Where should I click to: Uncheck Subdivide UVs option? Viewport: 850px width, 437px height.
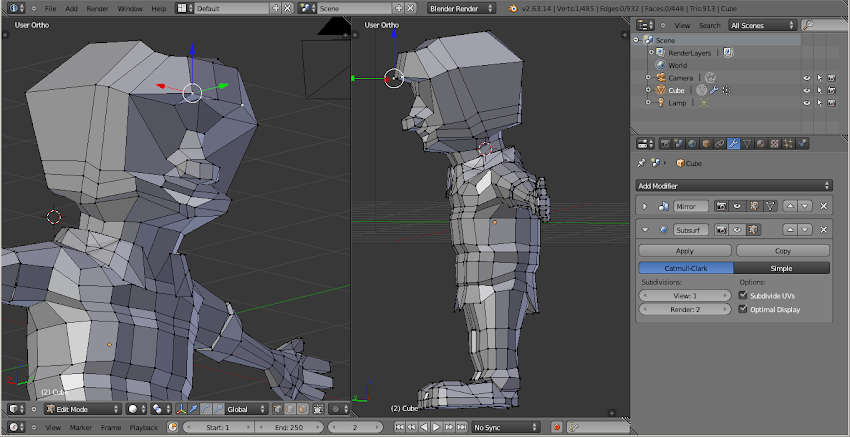(742, 296)
